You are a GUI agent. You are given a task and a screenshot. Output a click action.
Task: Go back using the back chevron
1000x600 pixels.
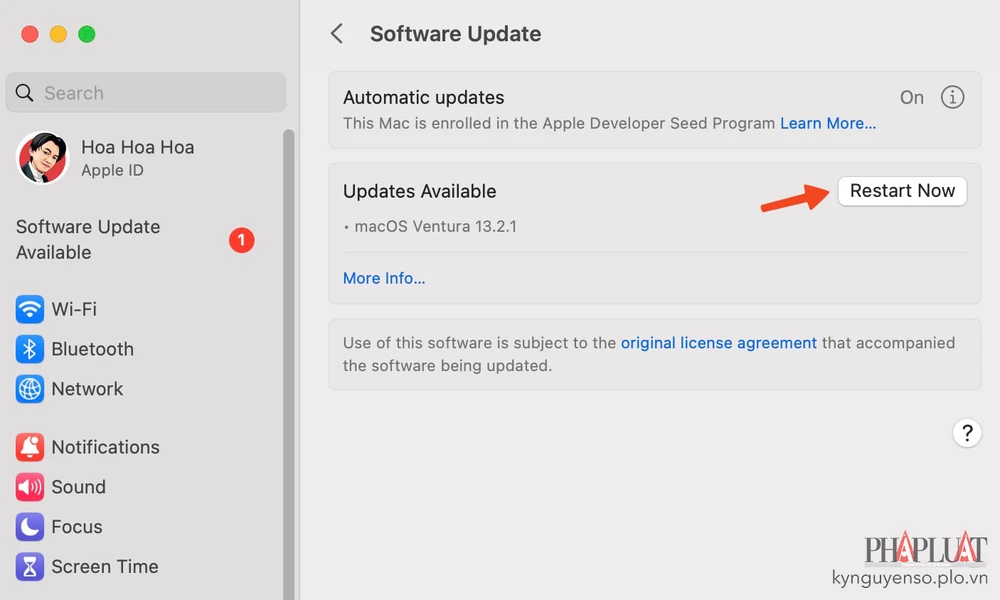(337, 34)
